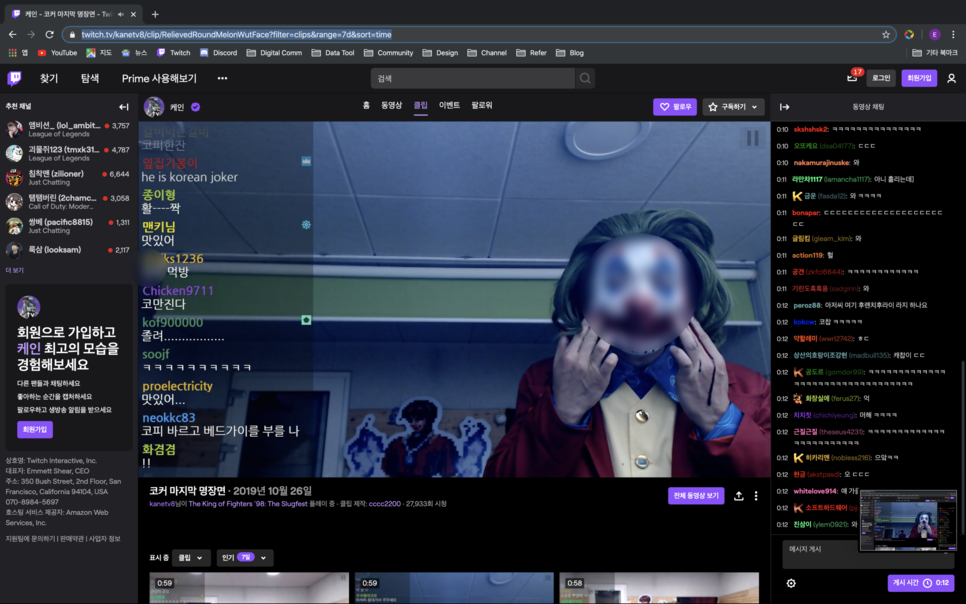Click the 로그인 button
Image resolution: width=966 pixels, height=604 pixels.
pyautogui.click(x=881, y=78)
